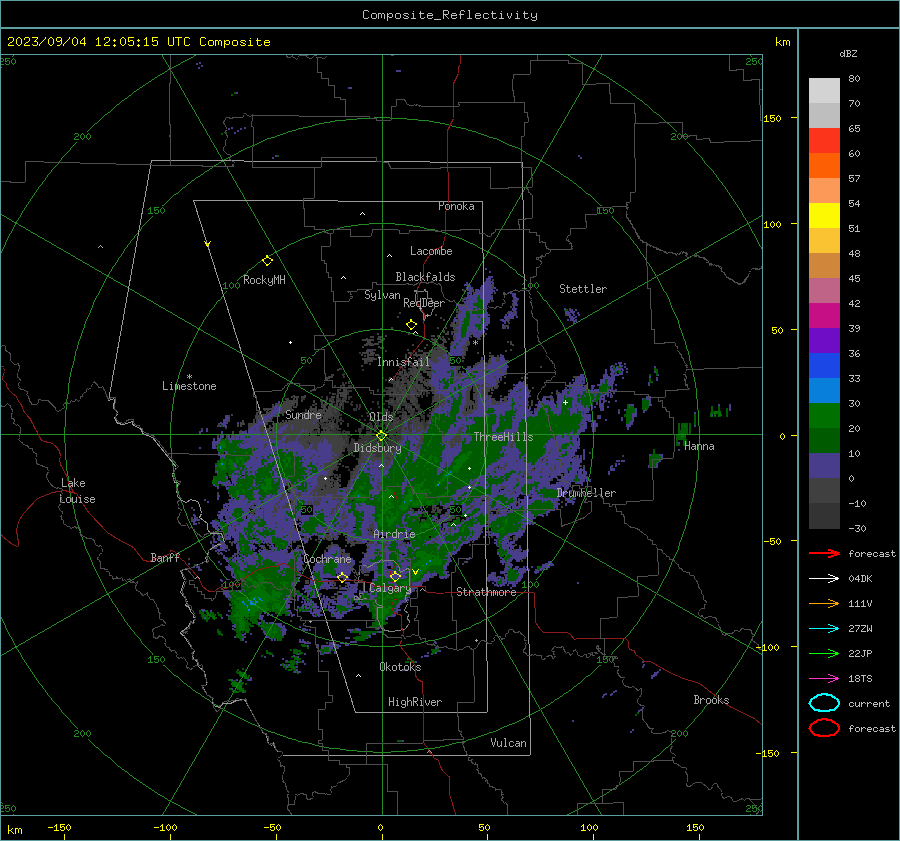Image resolution: width=900 pixels, height=841 pixels.
Task: Click the Stettler city label
Action: coord(583,289)
